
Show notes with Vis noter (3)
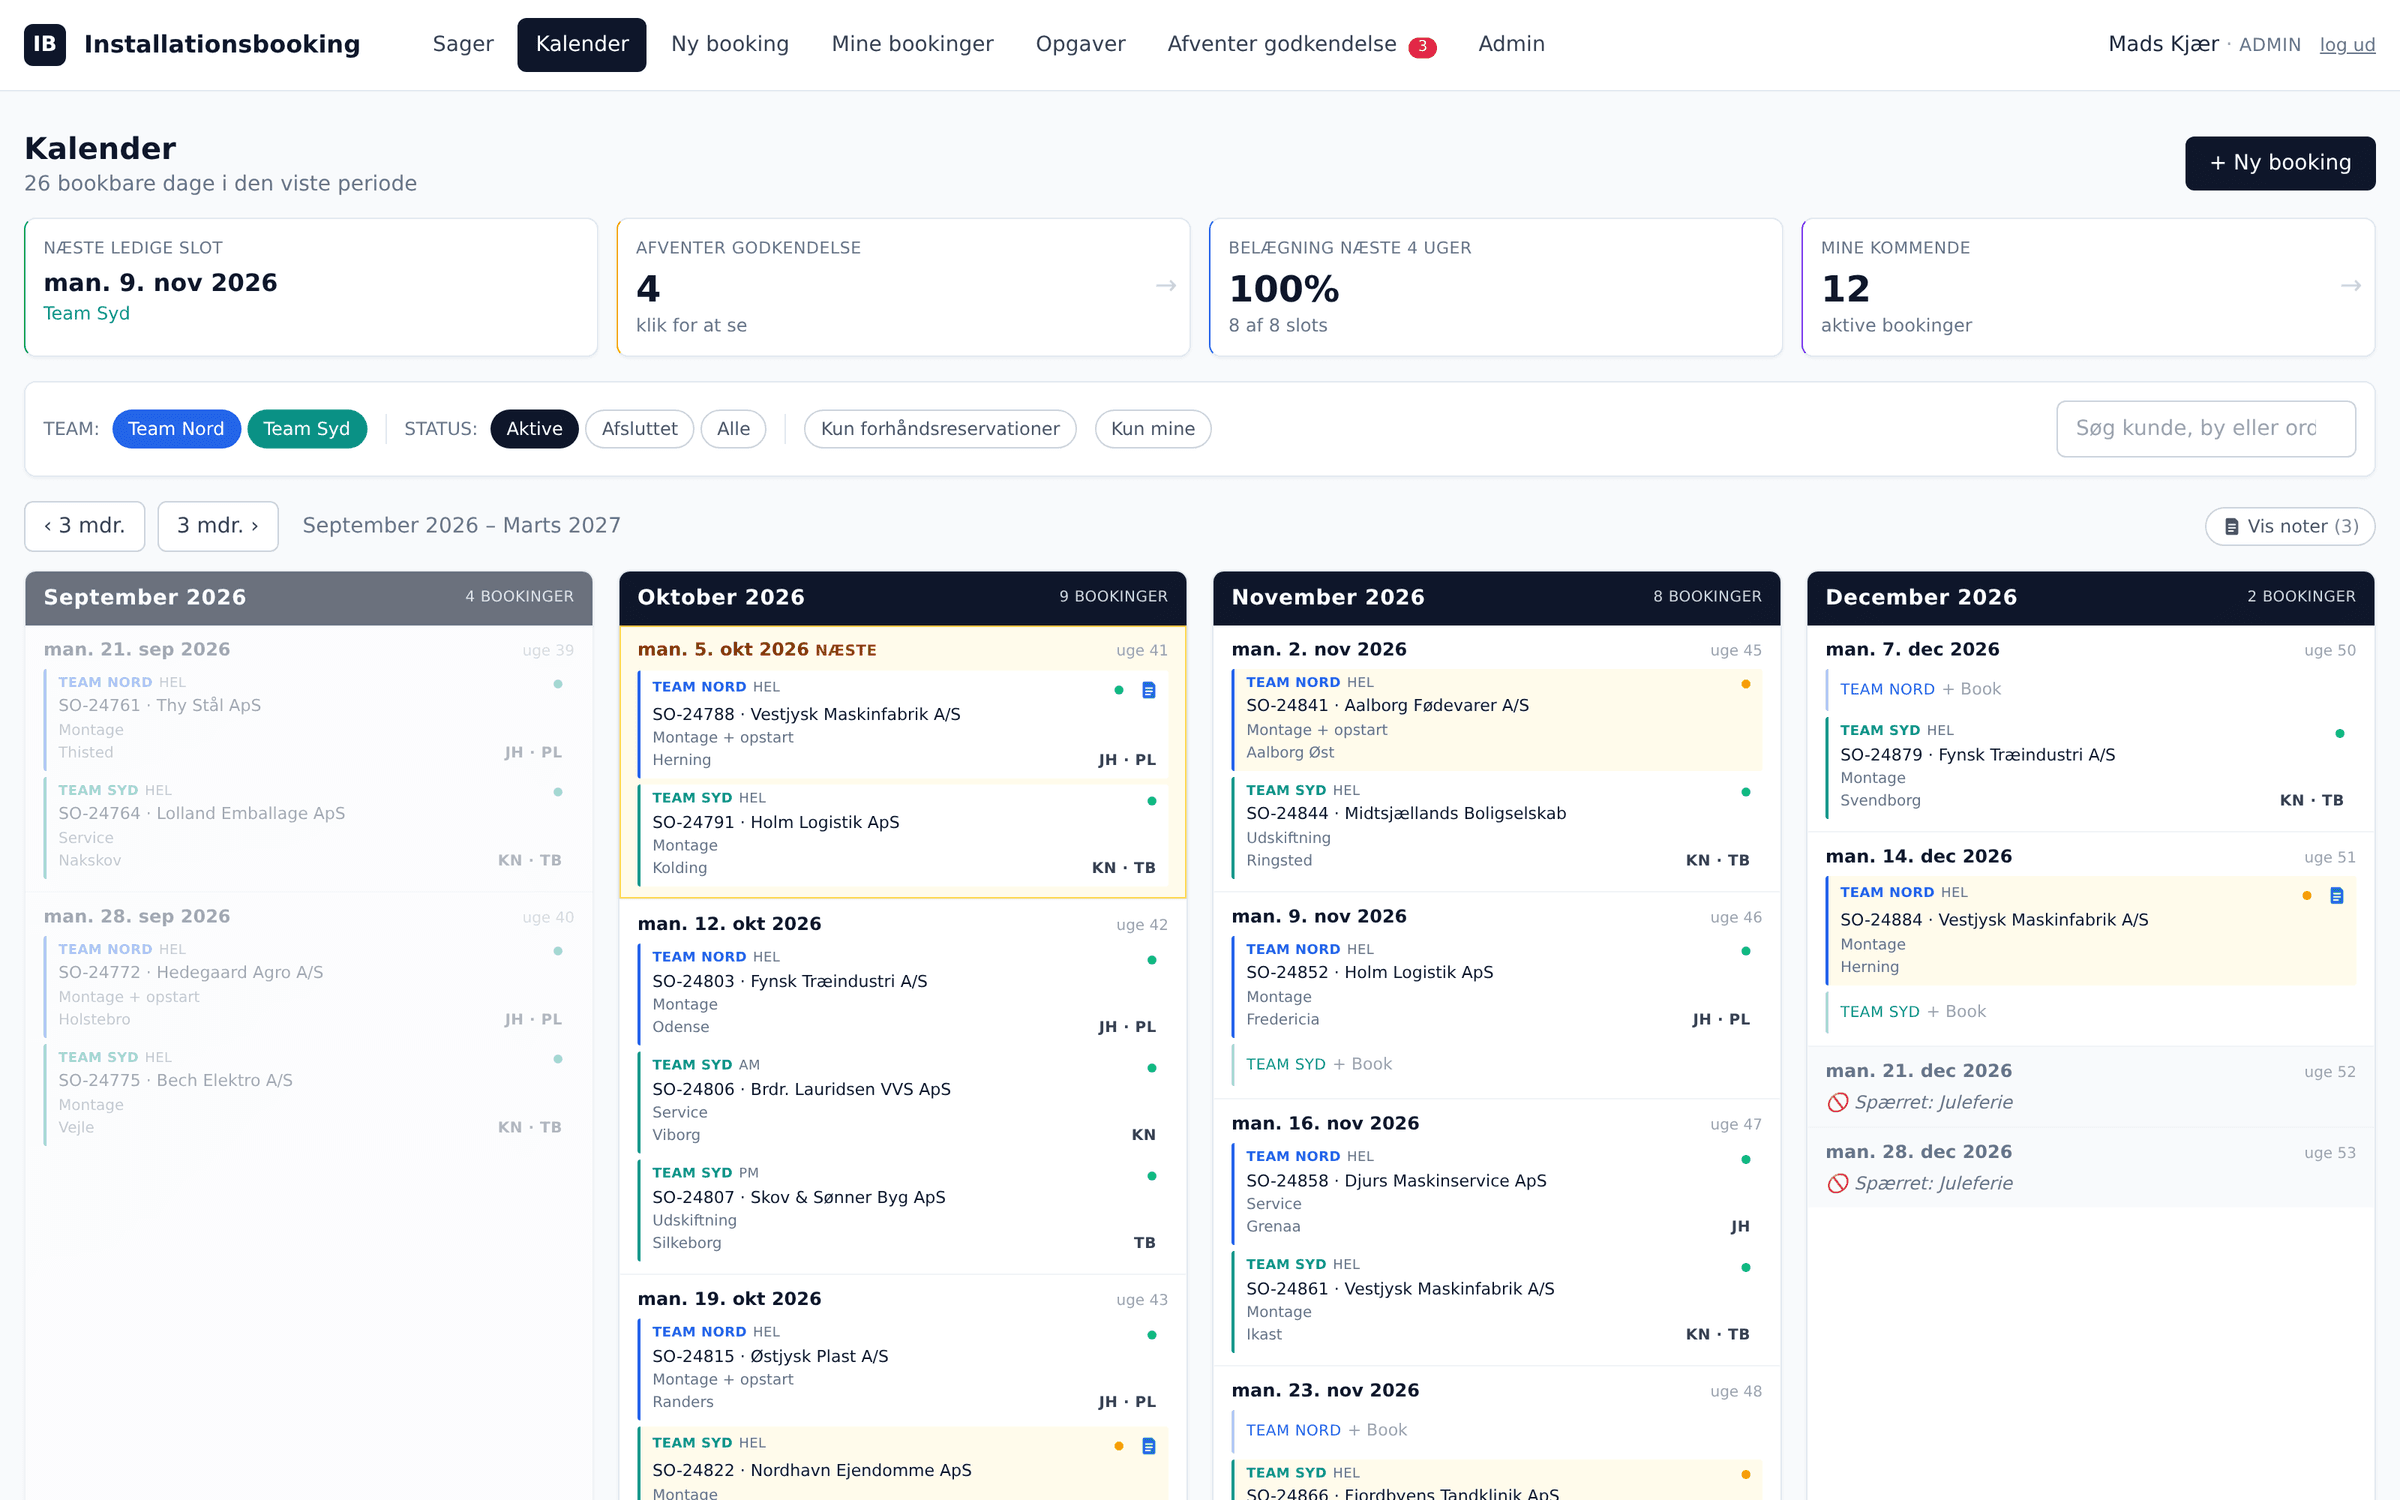(x=2290, y=526)
